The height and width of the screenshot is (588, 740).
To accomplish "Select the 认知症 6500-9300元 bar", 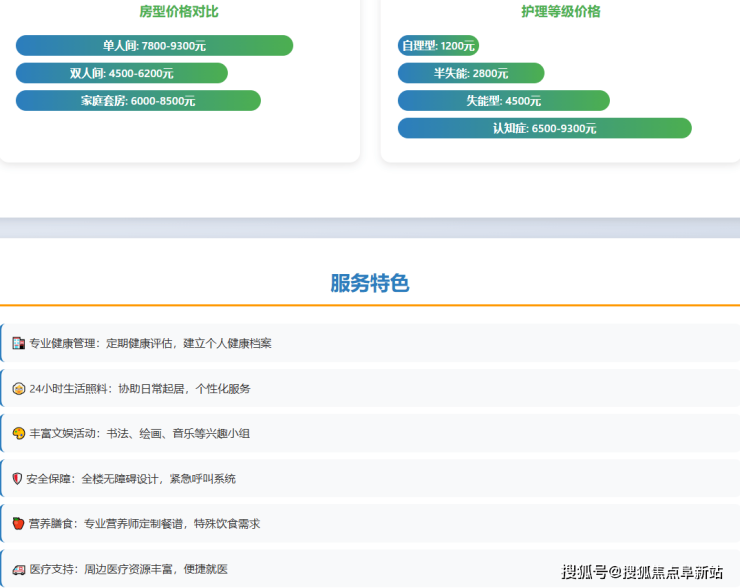I will (x=544, y=128).
